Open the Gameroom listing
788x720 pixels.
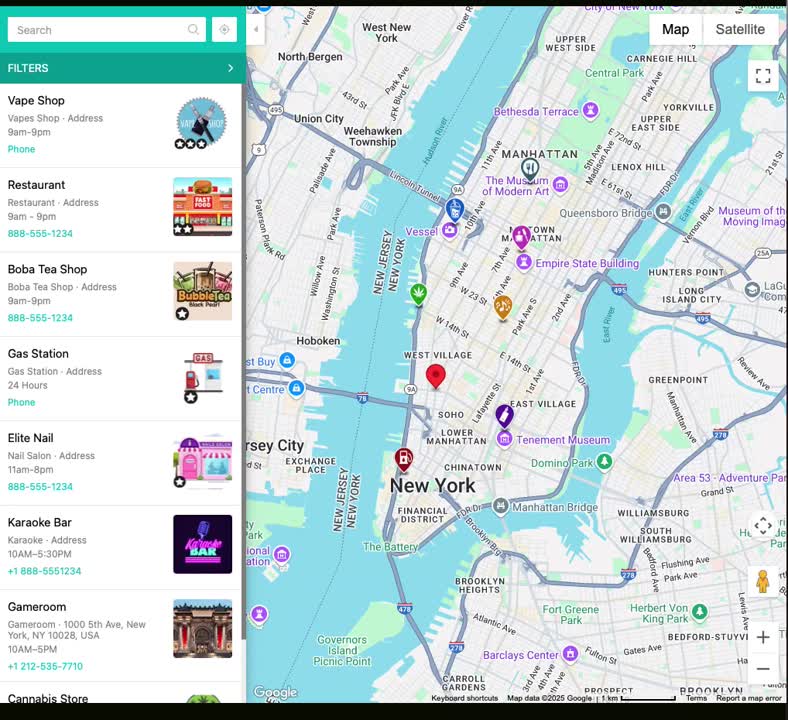click(x=37, y=607)
